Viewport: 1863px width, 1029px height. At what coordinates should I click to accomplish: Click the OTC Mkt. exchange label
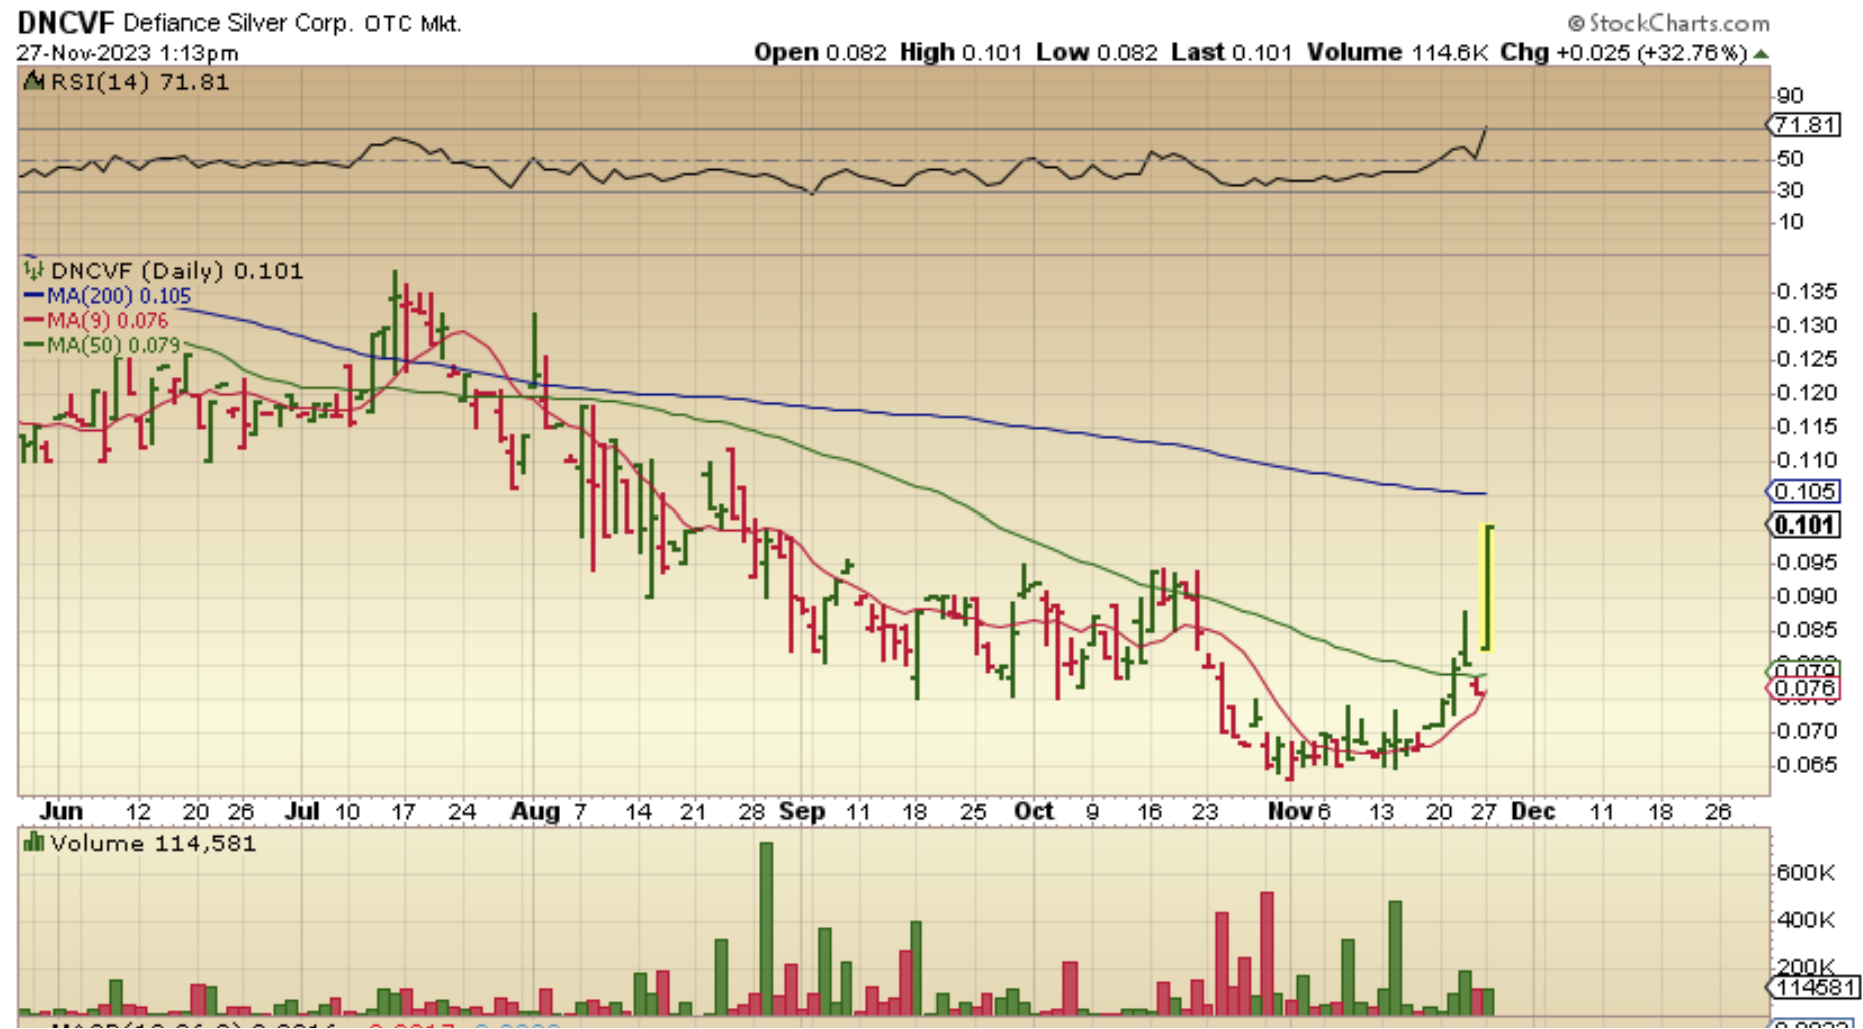[x=413, y=23]
